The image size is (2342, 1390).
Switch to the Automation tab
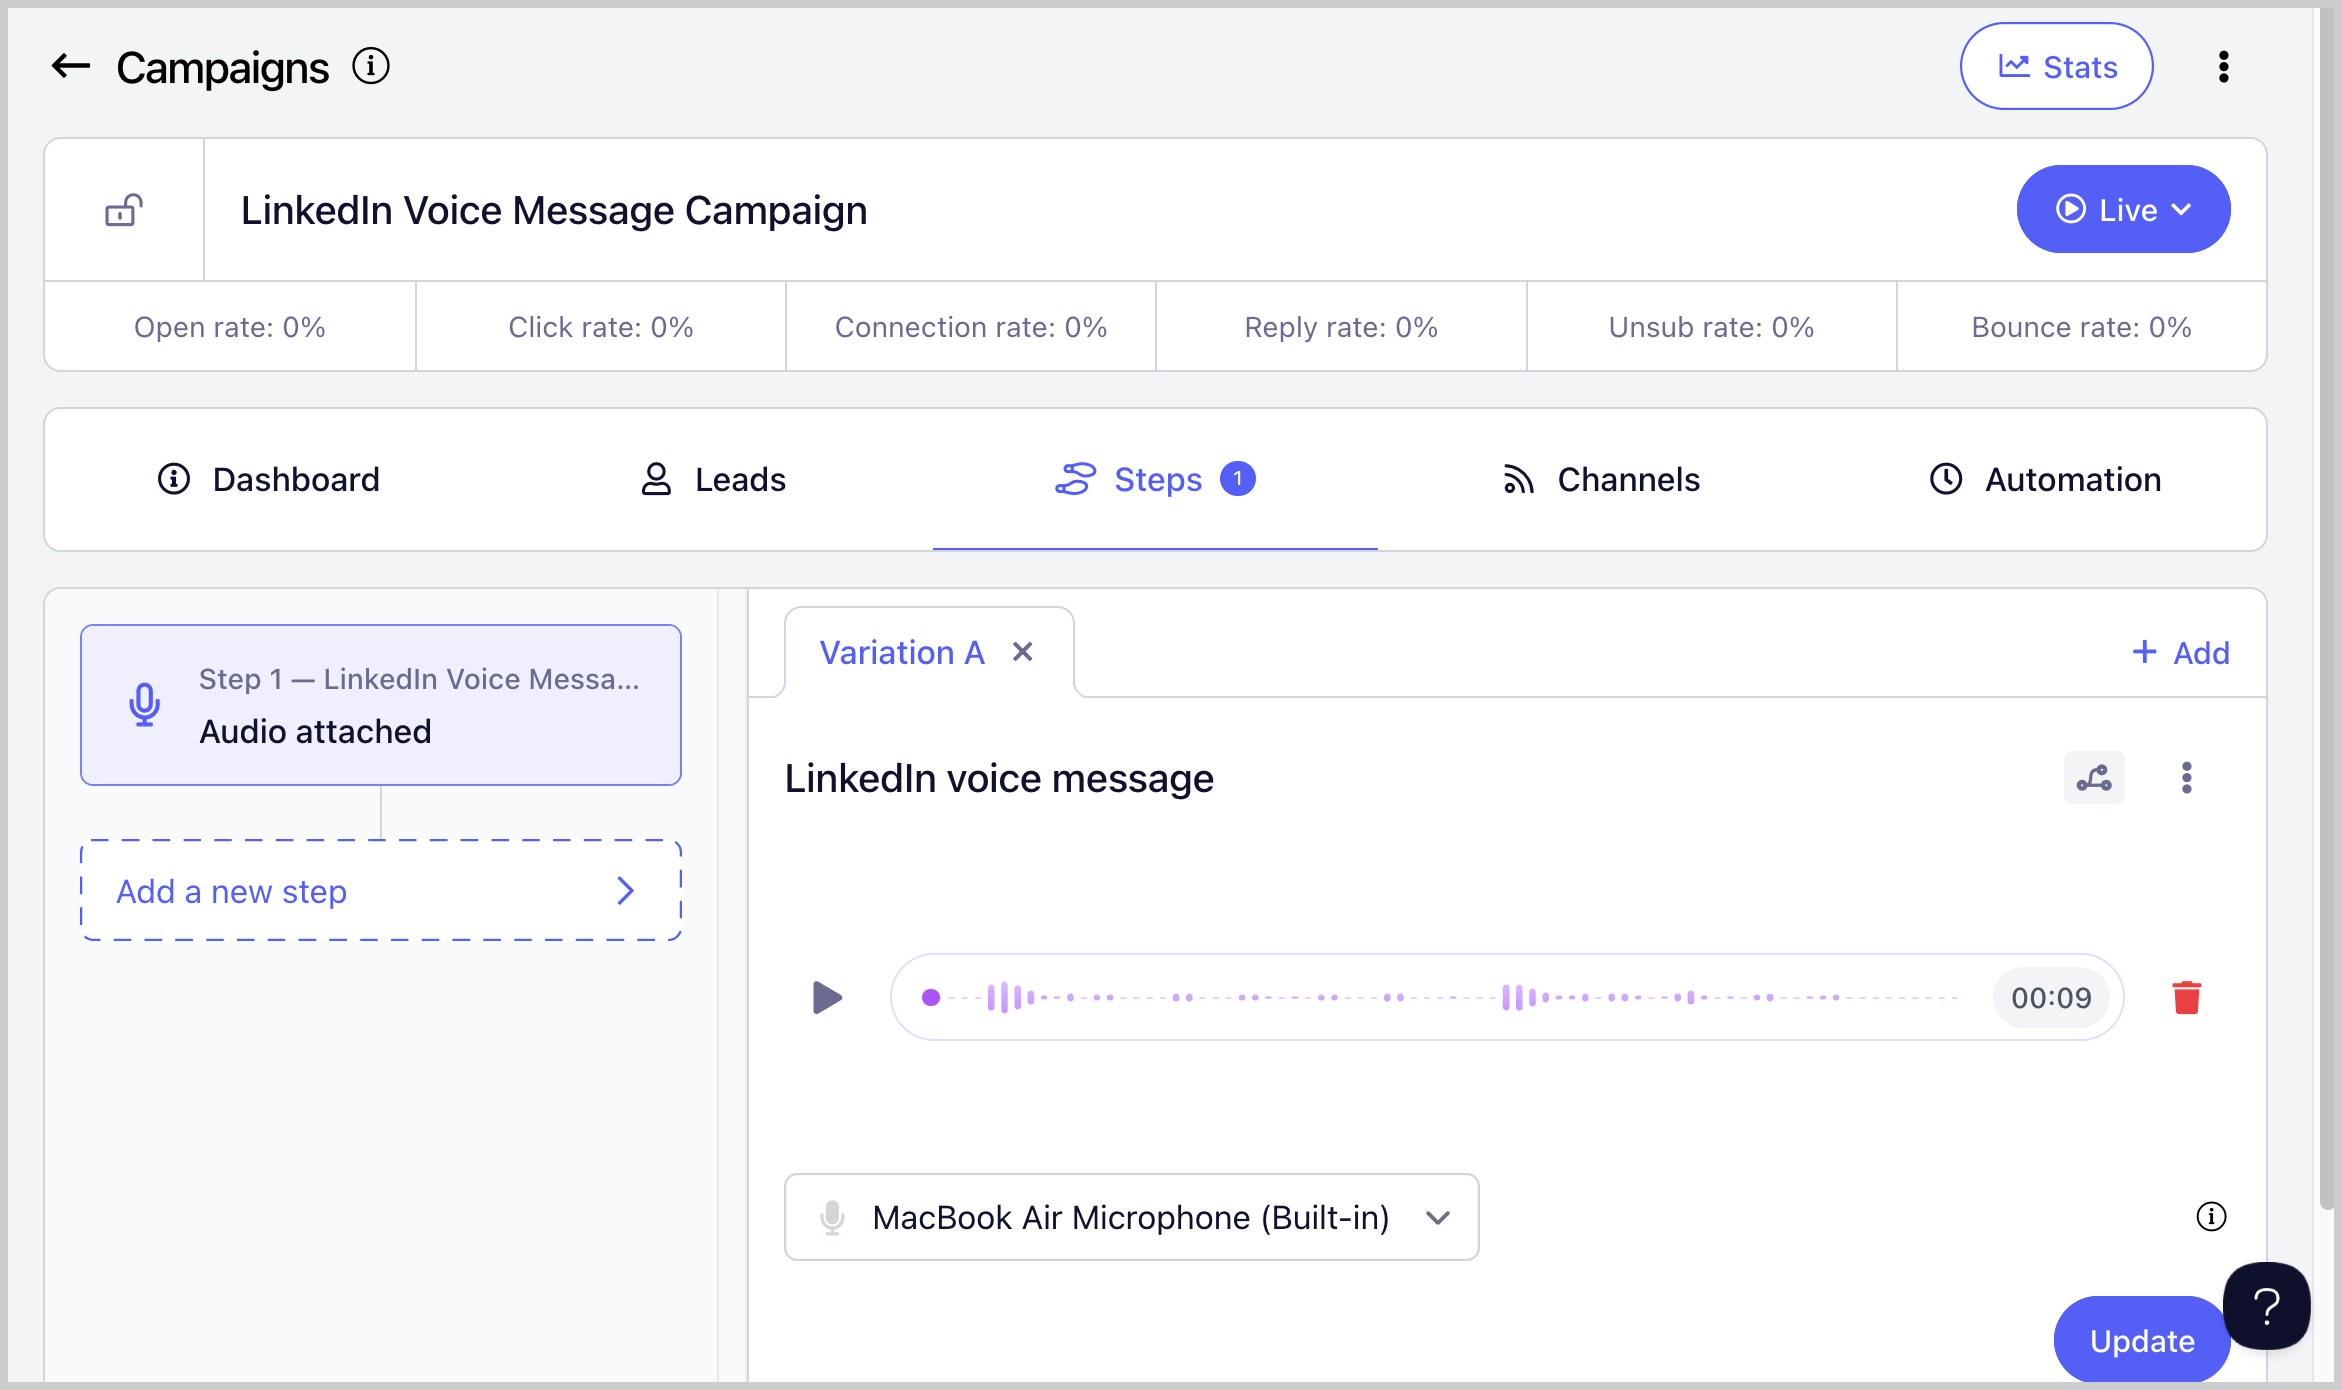[2045, 480]
